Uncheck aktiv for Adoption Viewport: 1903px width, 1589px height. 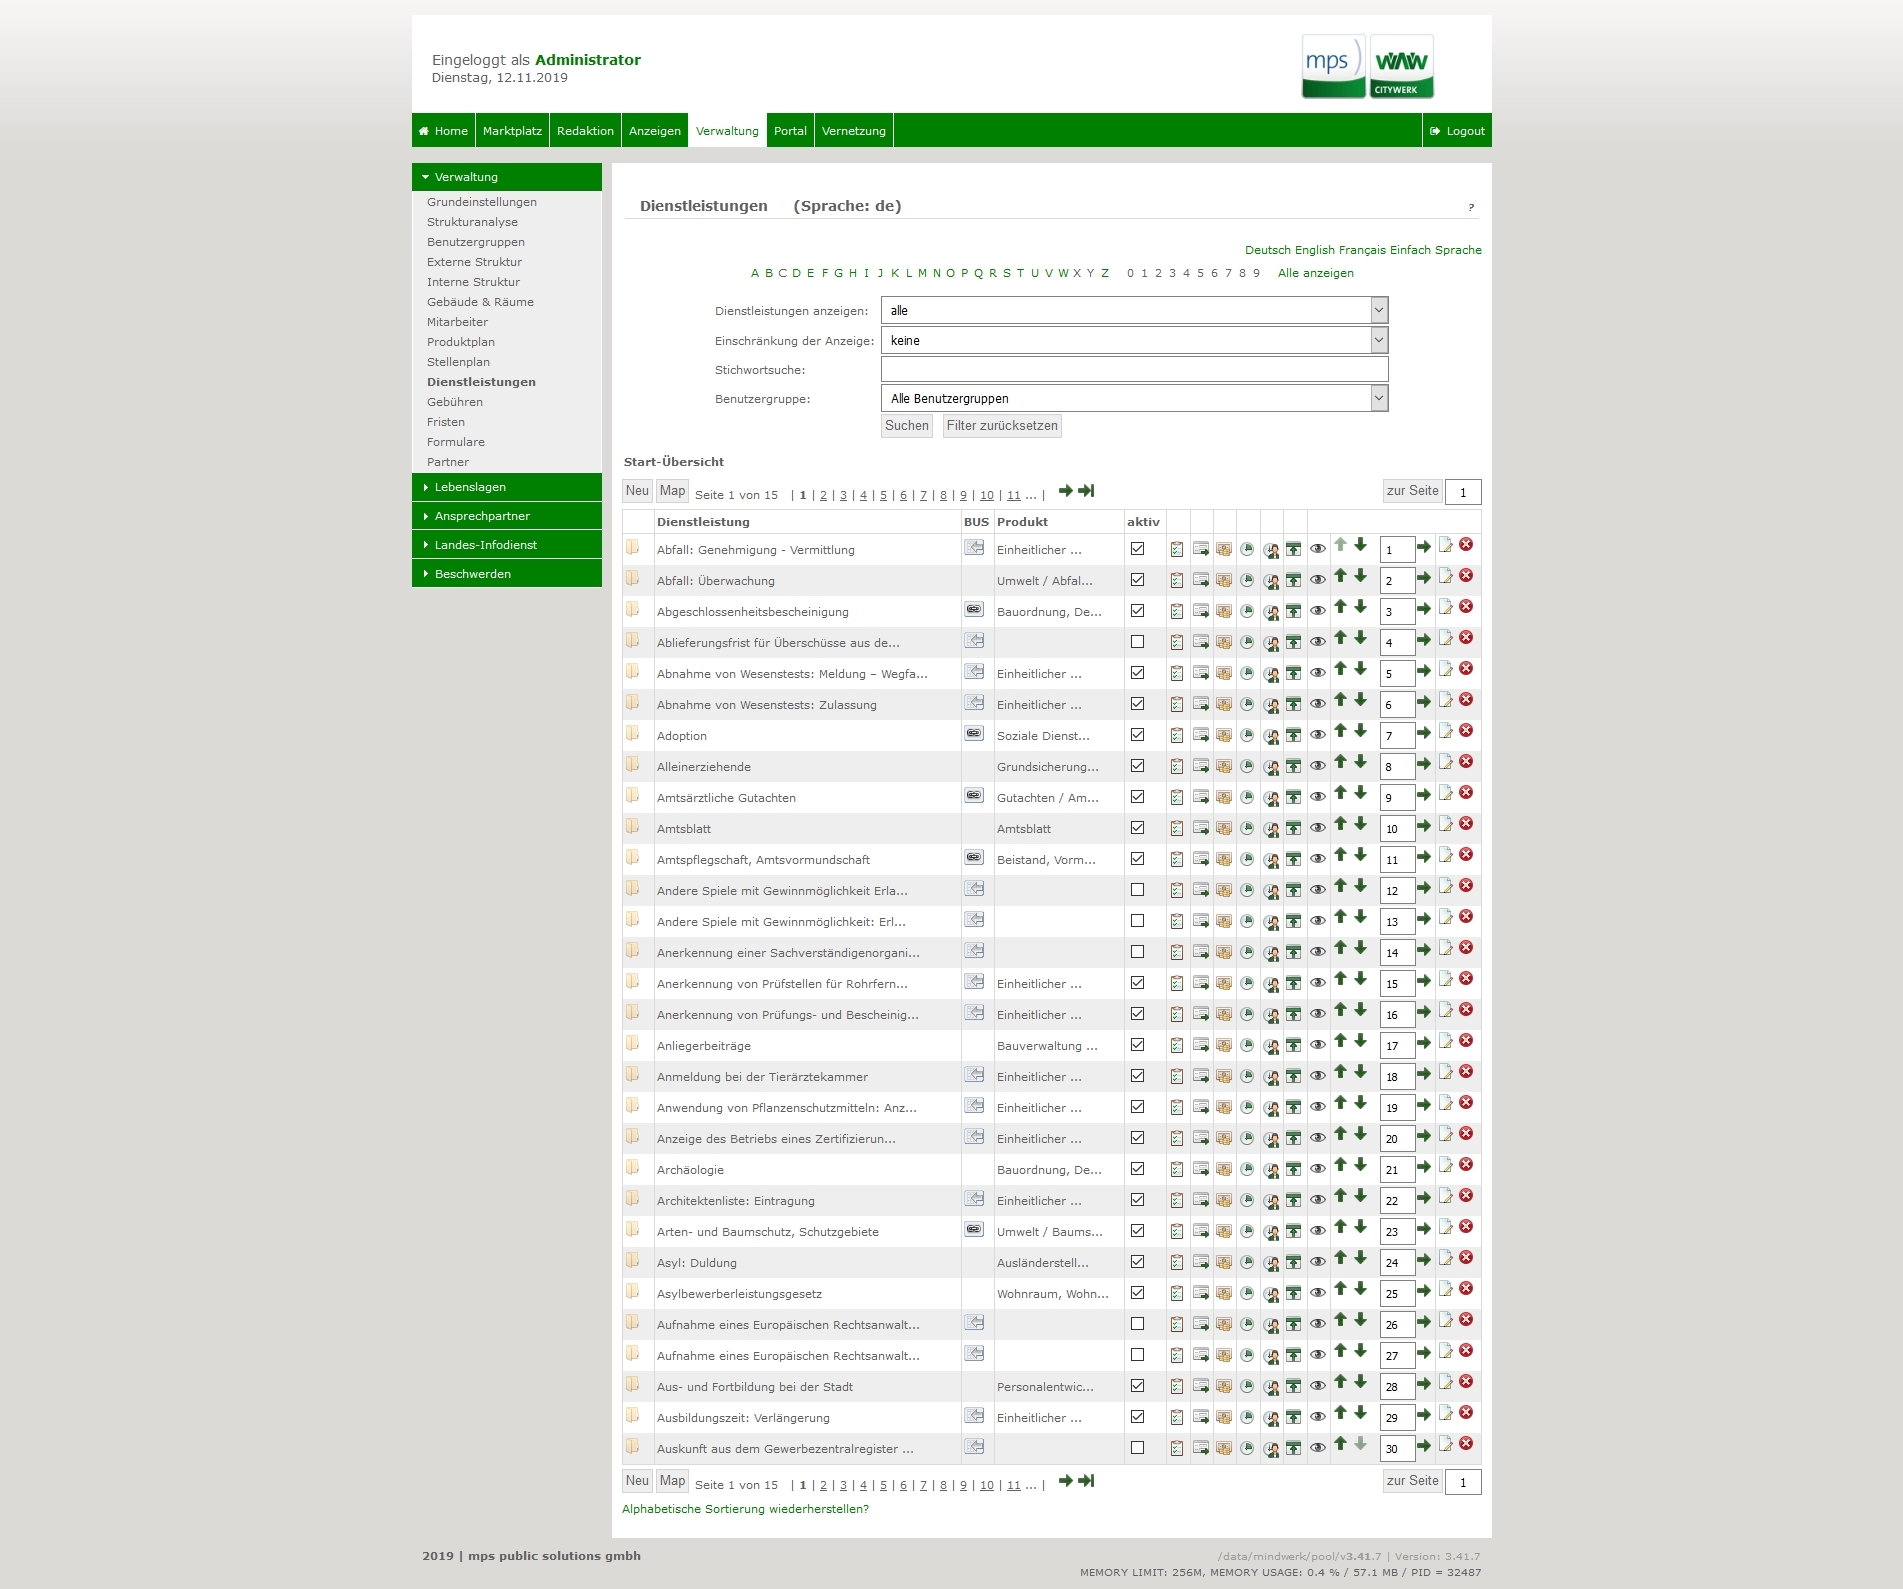[1137, 735]
